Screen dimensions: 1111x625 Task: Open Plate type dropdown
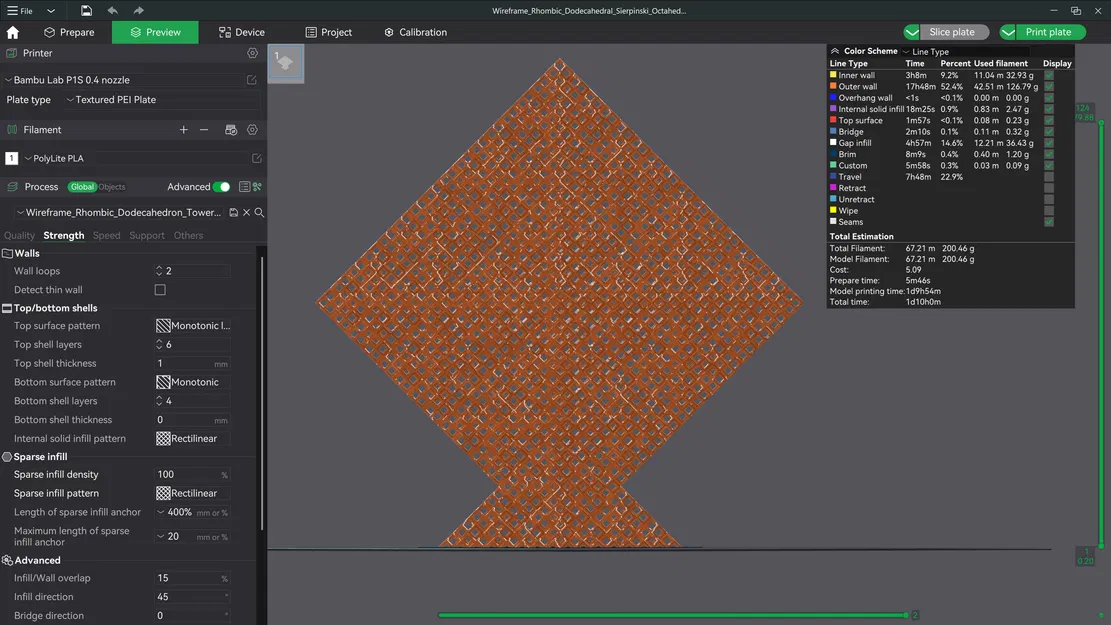coord(70,100)
